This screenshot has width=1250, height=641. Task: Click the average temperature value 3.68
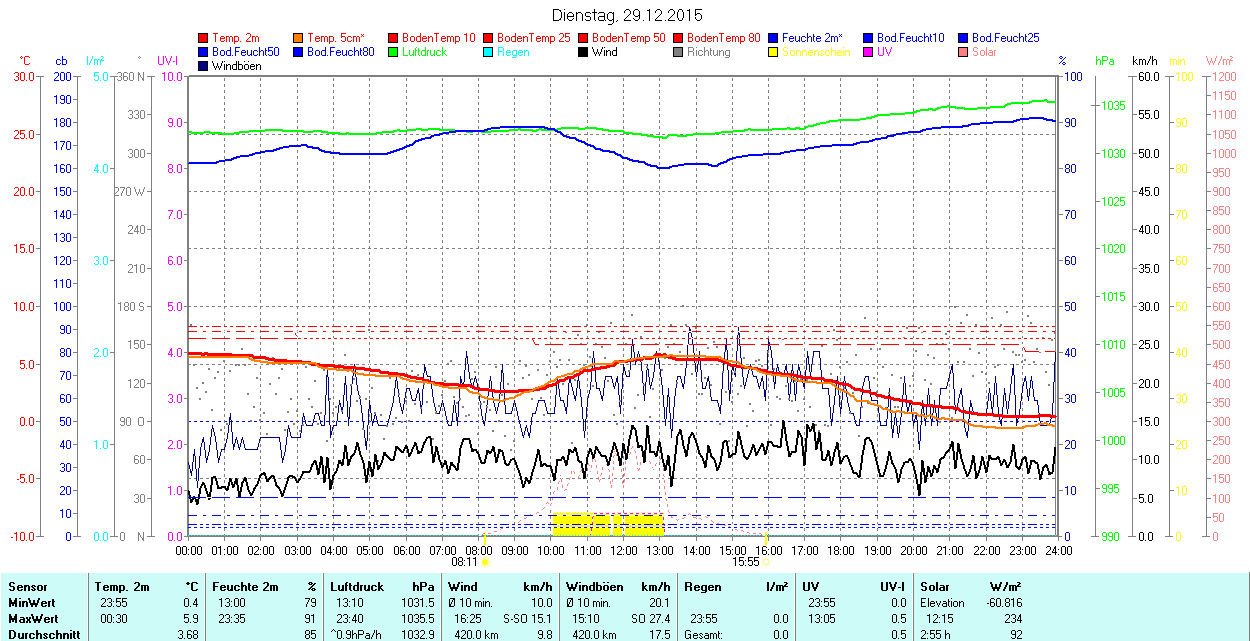[188, 635]
